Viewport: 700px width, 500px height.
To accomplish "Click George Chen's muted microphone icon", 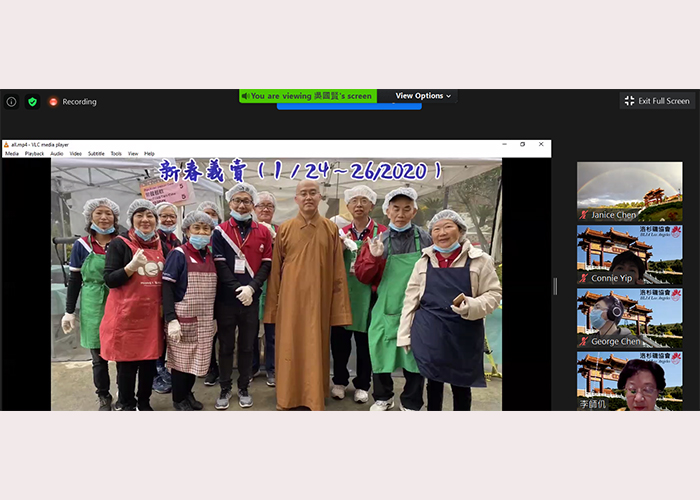I will [583, 342].
